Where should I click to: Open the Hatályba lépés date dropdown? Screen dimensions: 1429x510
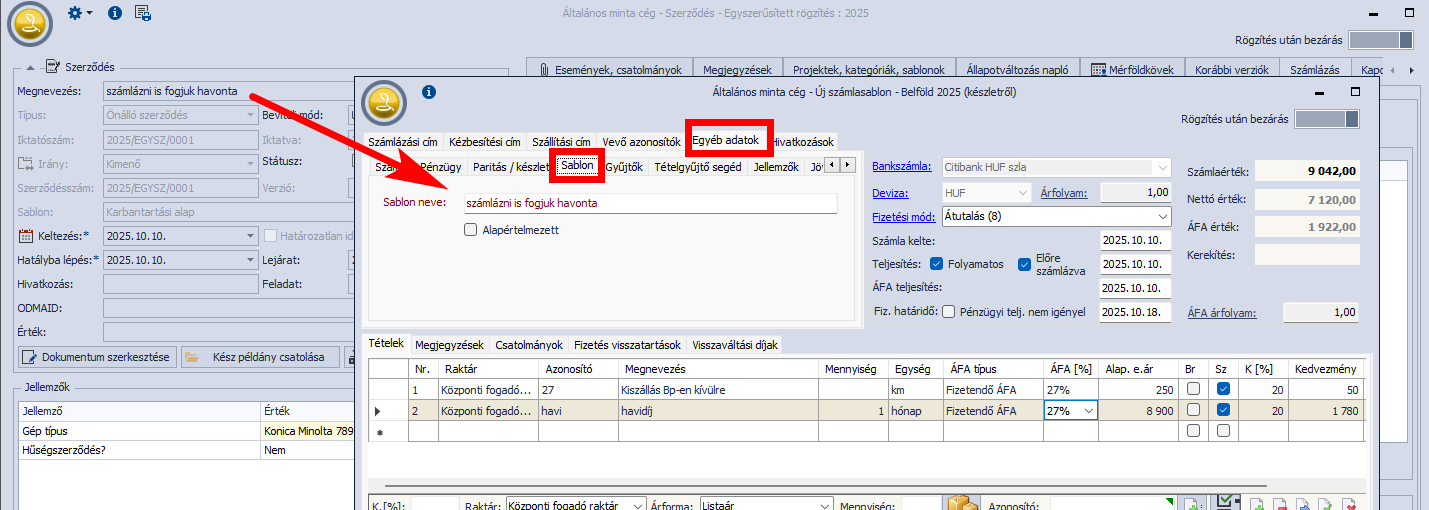click(x=249, y=260)
